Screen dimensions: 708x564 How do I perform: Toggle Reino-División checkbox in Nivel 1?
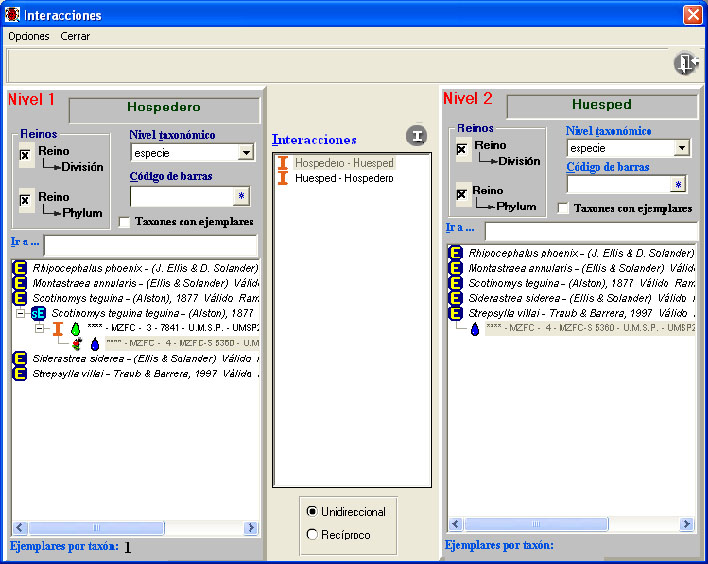point(25,155)
